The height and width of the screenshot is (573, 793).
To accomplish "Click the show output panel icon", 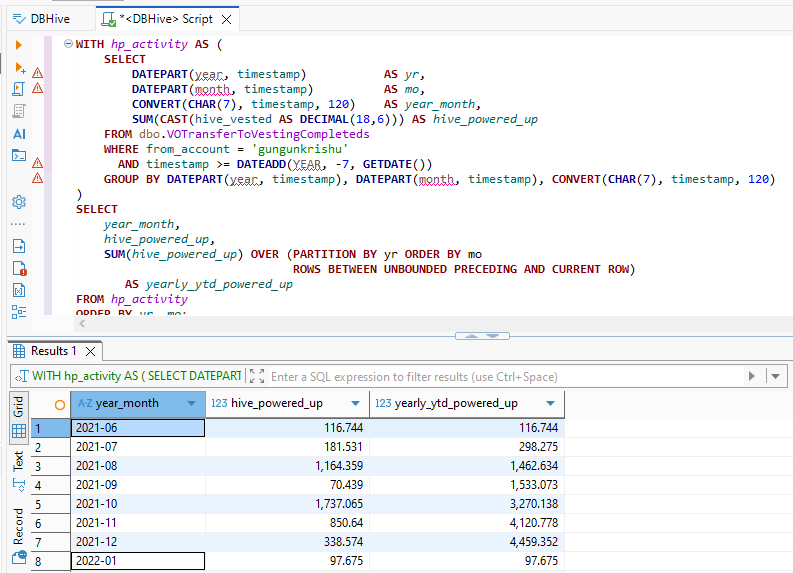I will (18, 246).
